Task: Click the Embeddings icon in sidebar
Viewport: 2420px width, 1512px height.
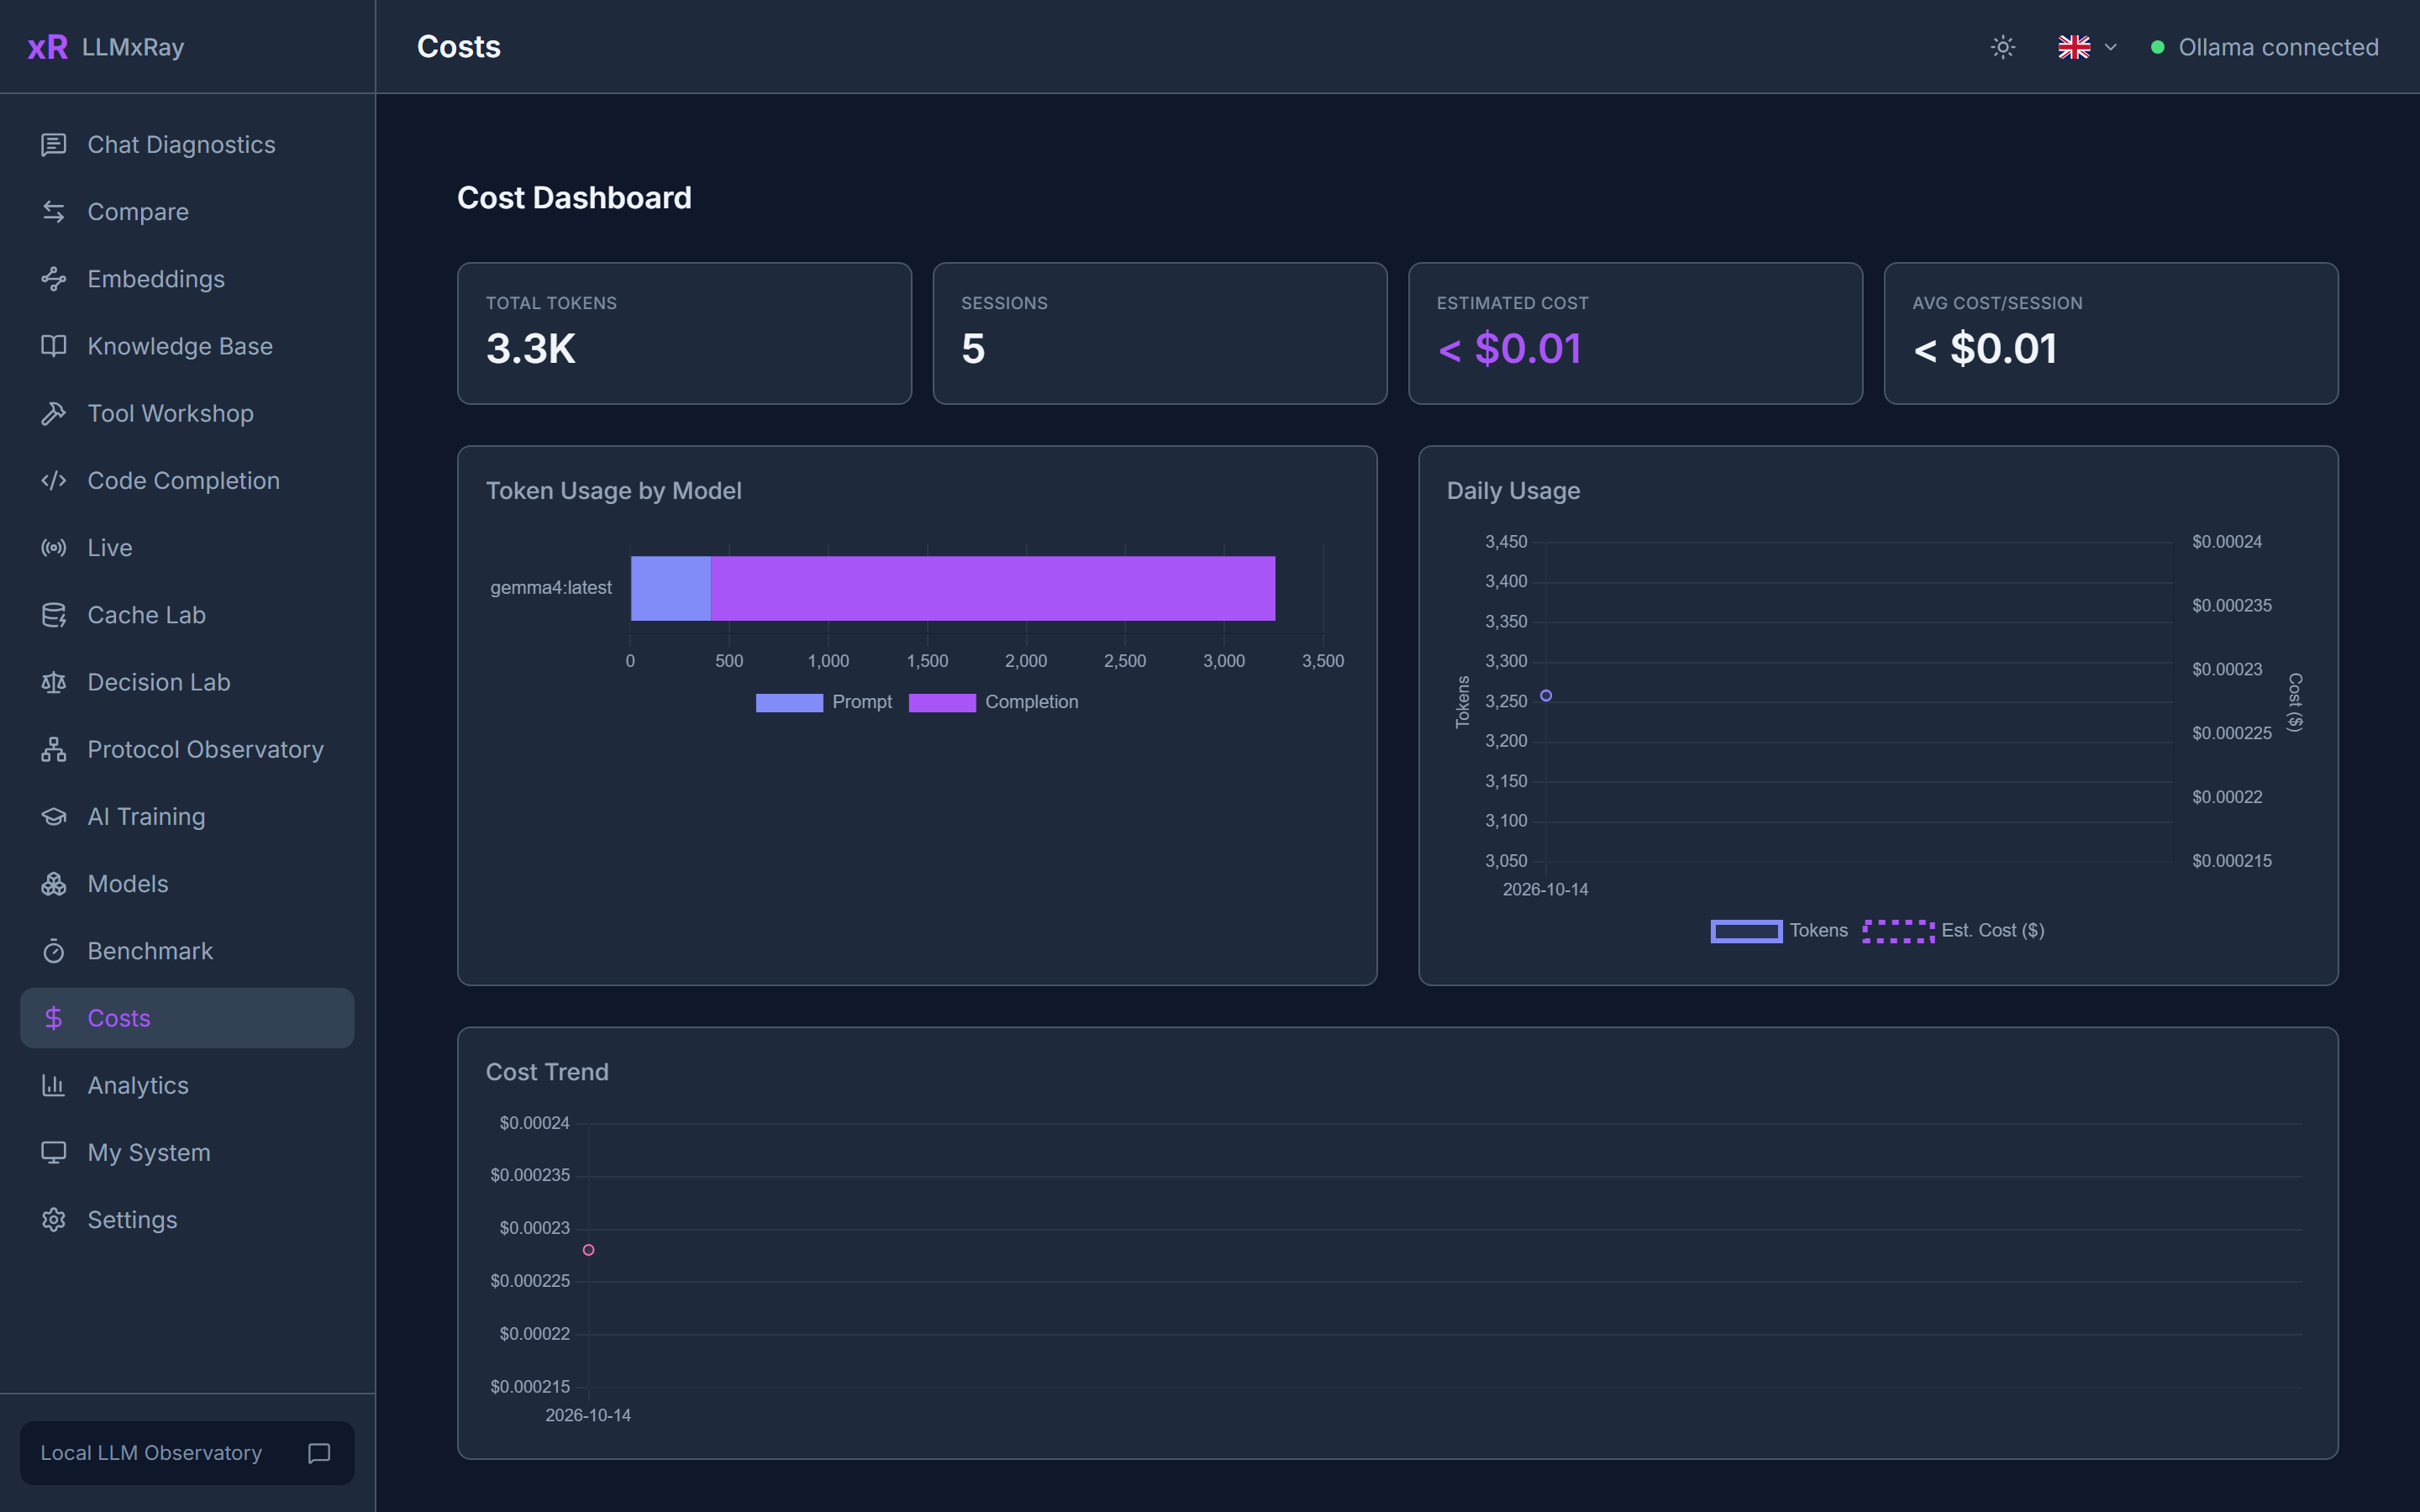Action: point(53,279)
